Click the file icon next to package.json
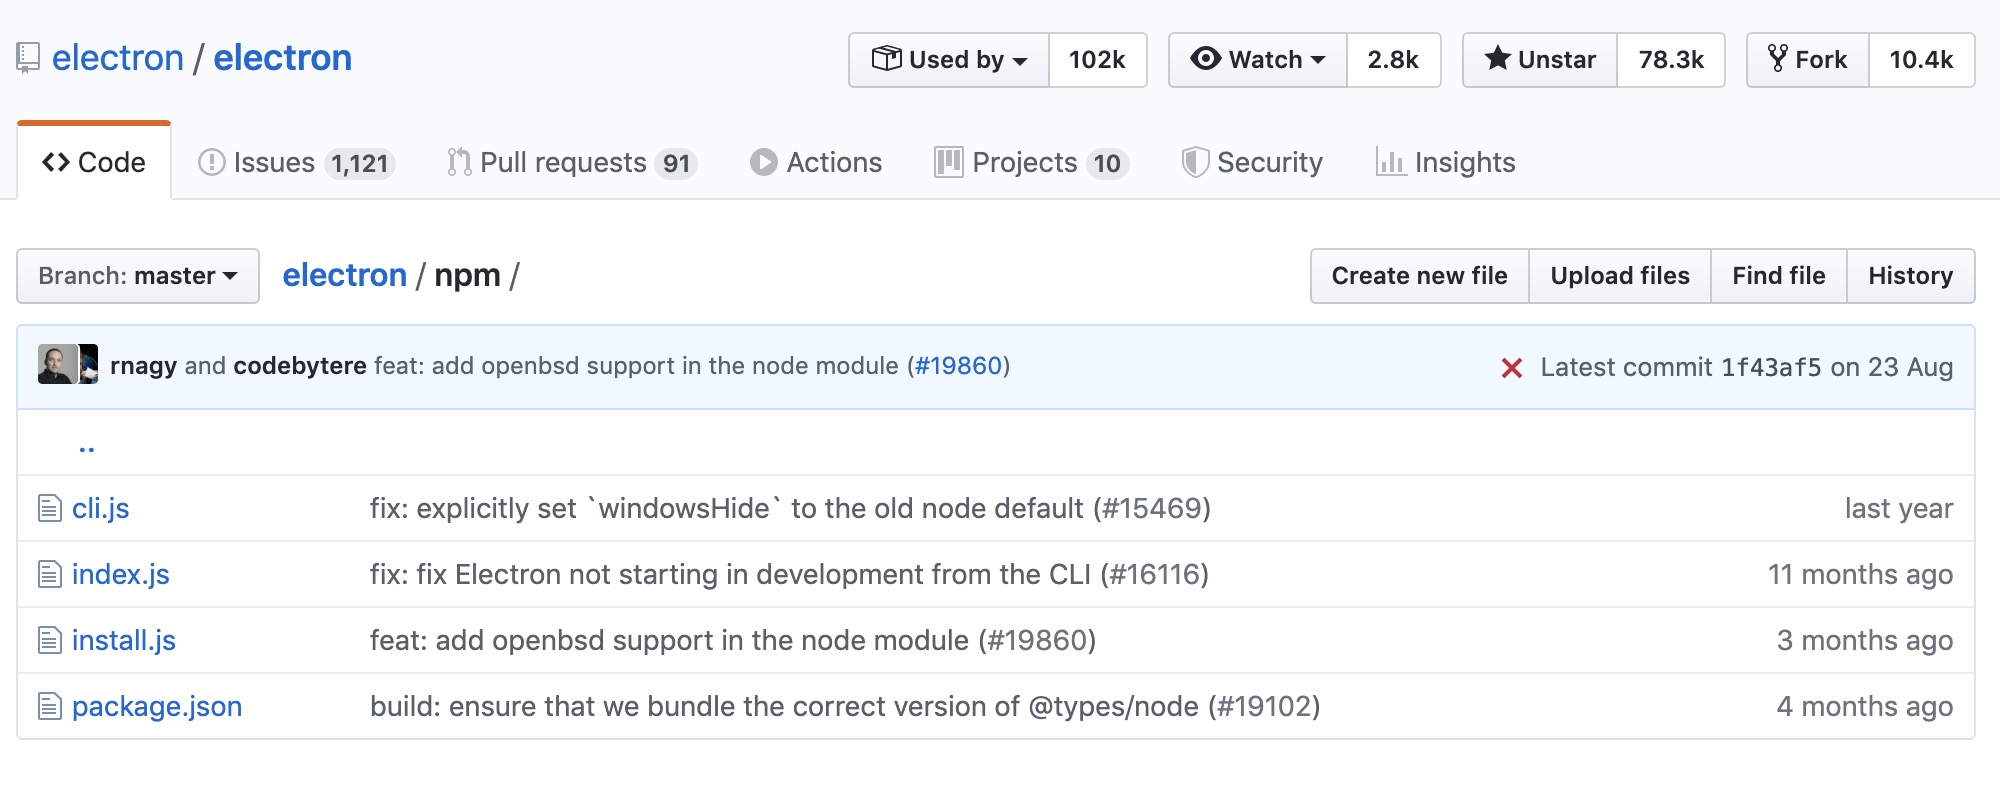 50,707
